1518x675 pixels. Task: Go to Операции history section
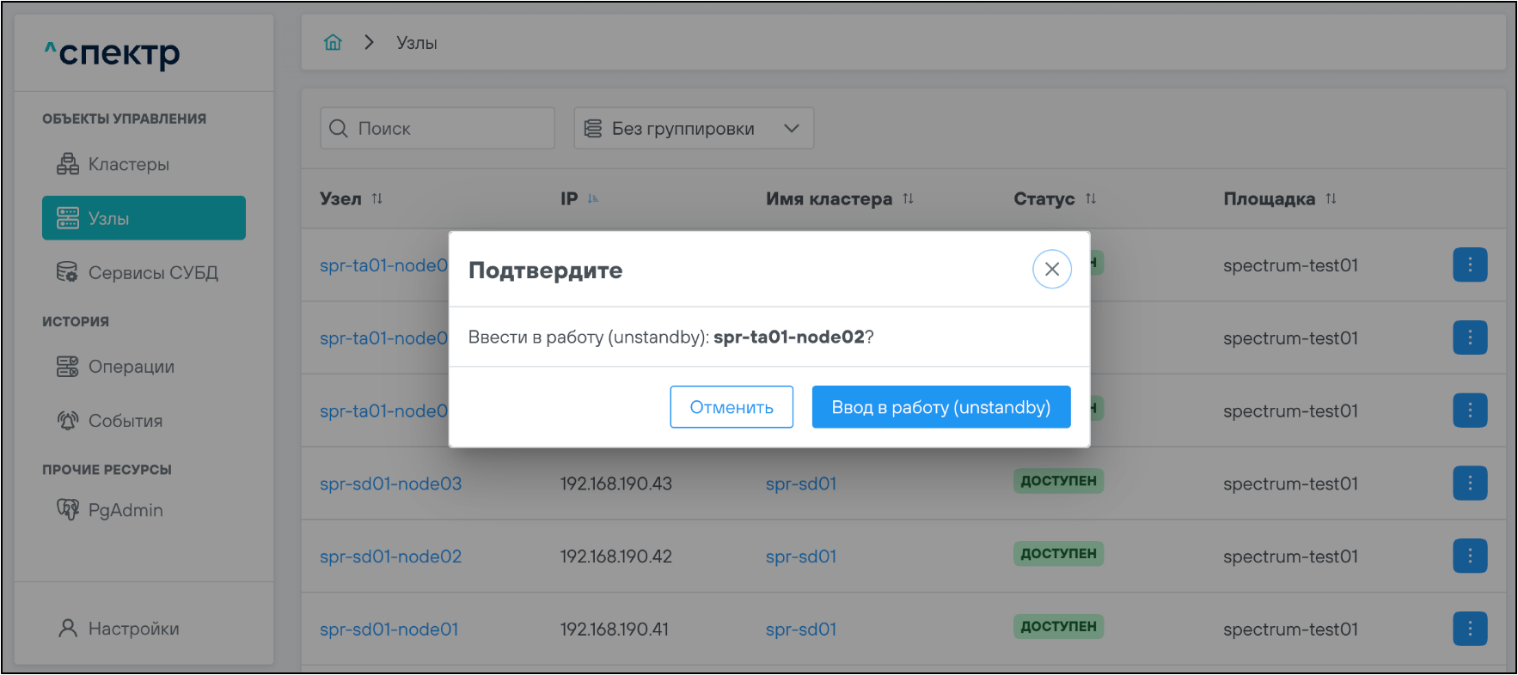131,367
